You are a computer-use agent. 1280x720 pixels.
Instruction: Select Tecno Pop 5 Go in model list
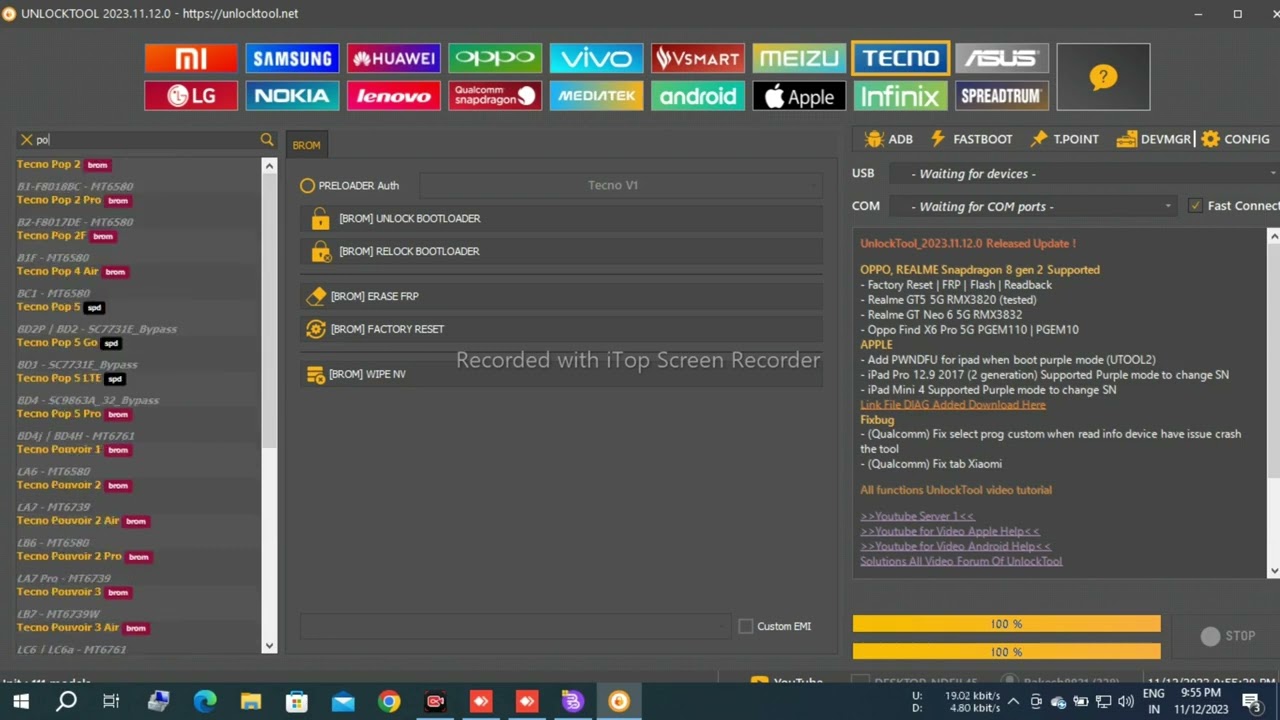click(x=57, y=342)
